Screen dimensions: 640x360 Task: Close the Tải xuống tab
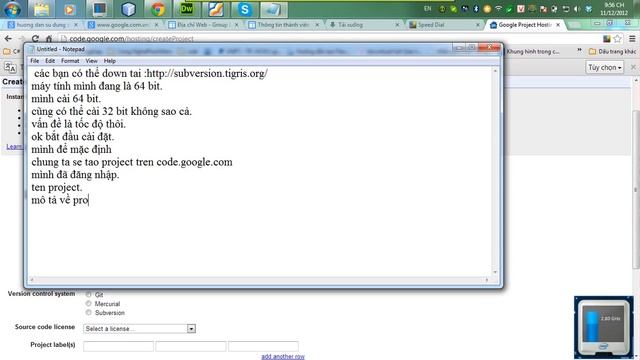pyautogui.click(x=397, y=25)
